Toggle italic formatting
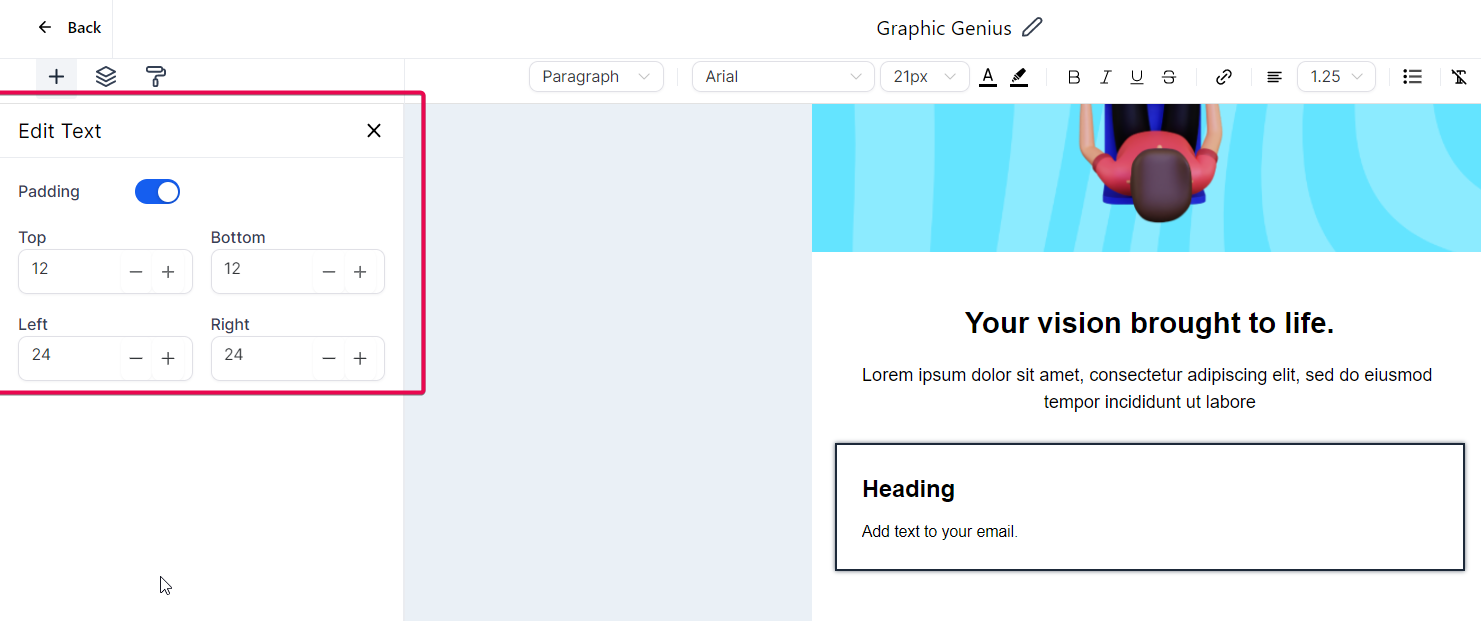The width and height of the screenshot is (1481, 621). click(1105, 77)
